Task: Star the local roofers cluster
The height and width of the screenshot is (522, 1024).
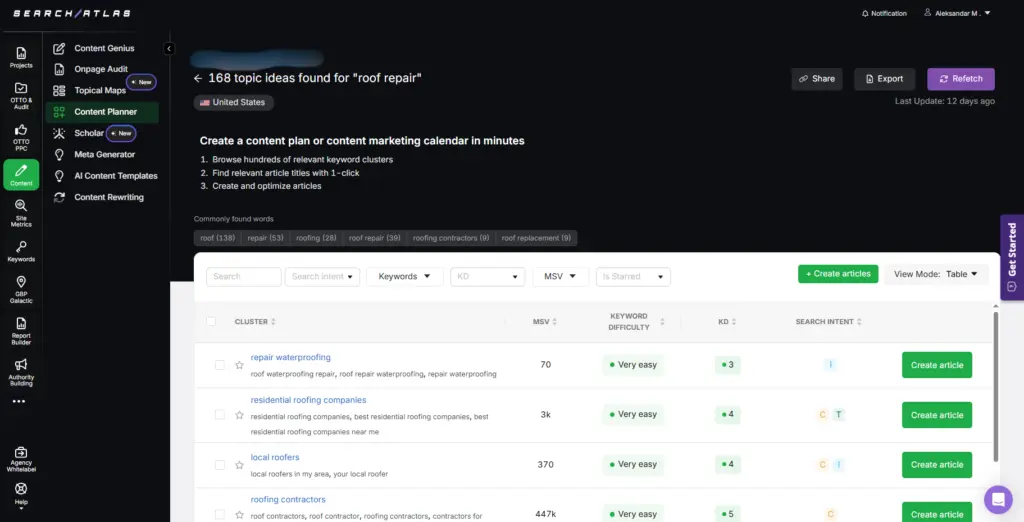Action: point(239,465)
